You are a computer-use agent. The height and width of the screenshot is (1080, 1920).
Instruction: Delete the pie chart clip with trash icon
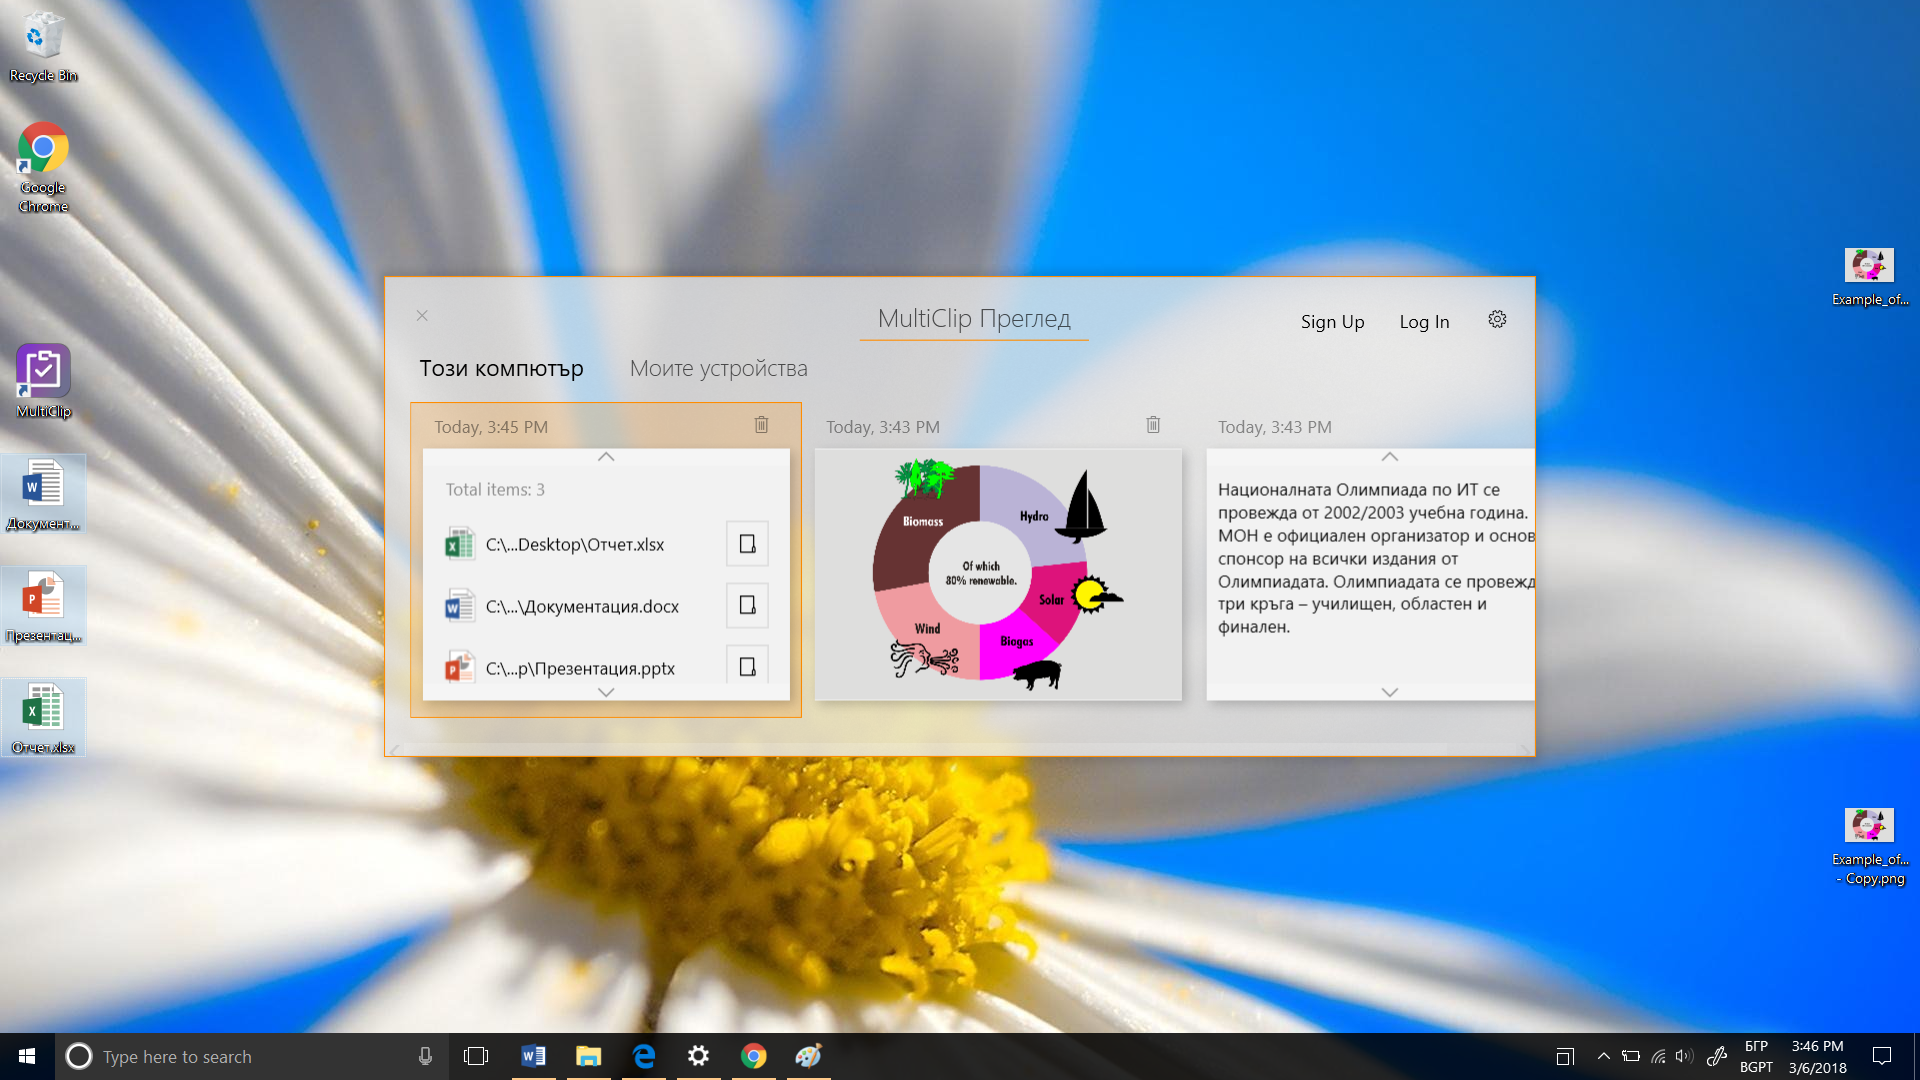click(x=1153, y=425)
